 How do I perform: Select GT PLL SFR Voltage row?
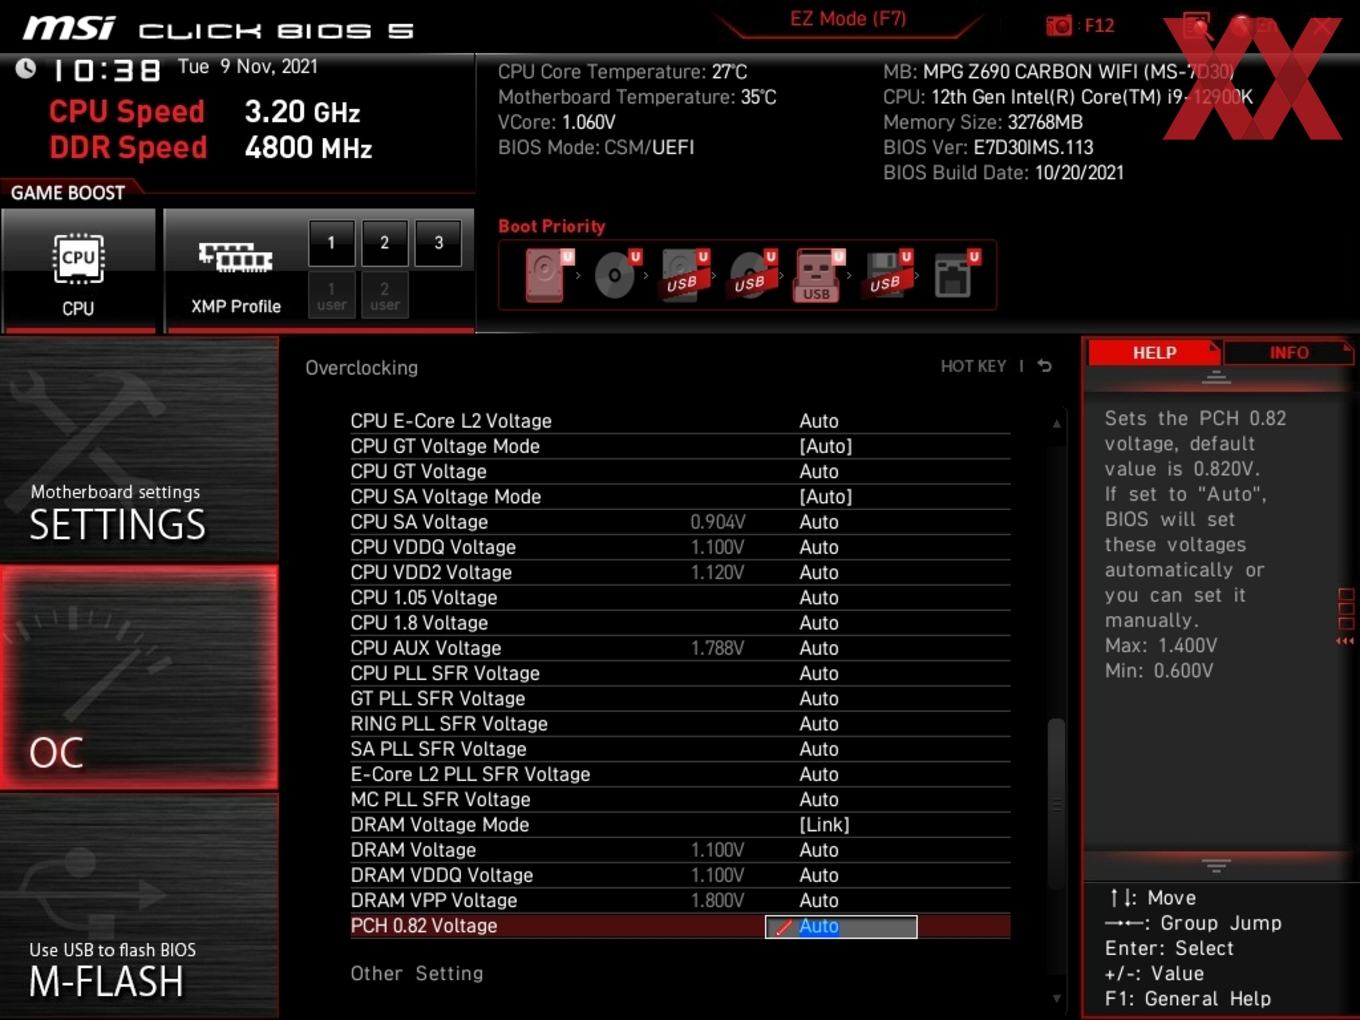pyautogui.click(x=680, y=698)
